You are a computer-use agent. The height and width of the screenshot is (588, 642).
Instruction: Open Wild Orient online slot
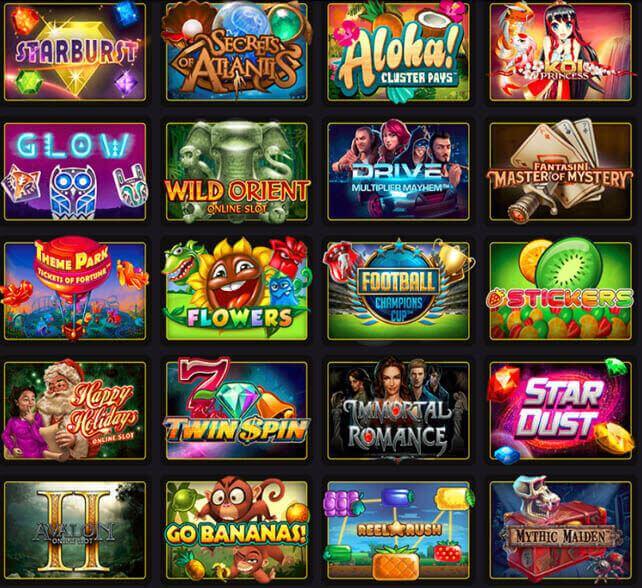[237, 171]
